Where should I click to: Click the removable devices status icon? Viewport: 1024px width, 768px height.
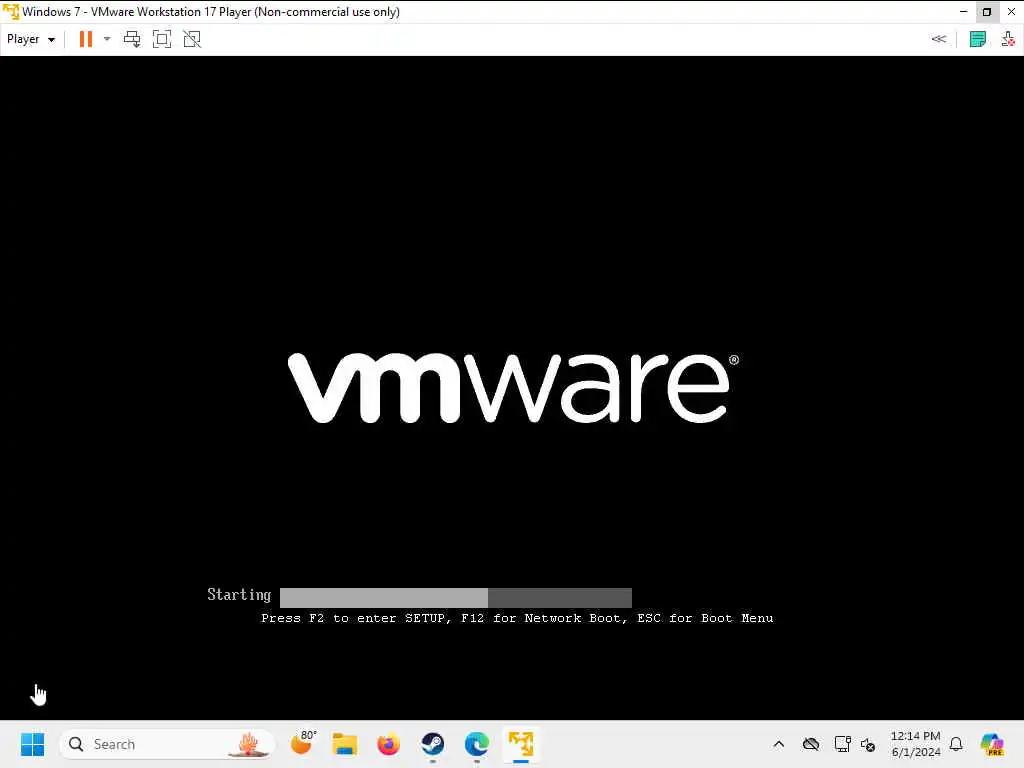[1008, 39]
